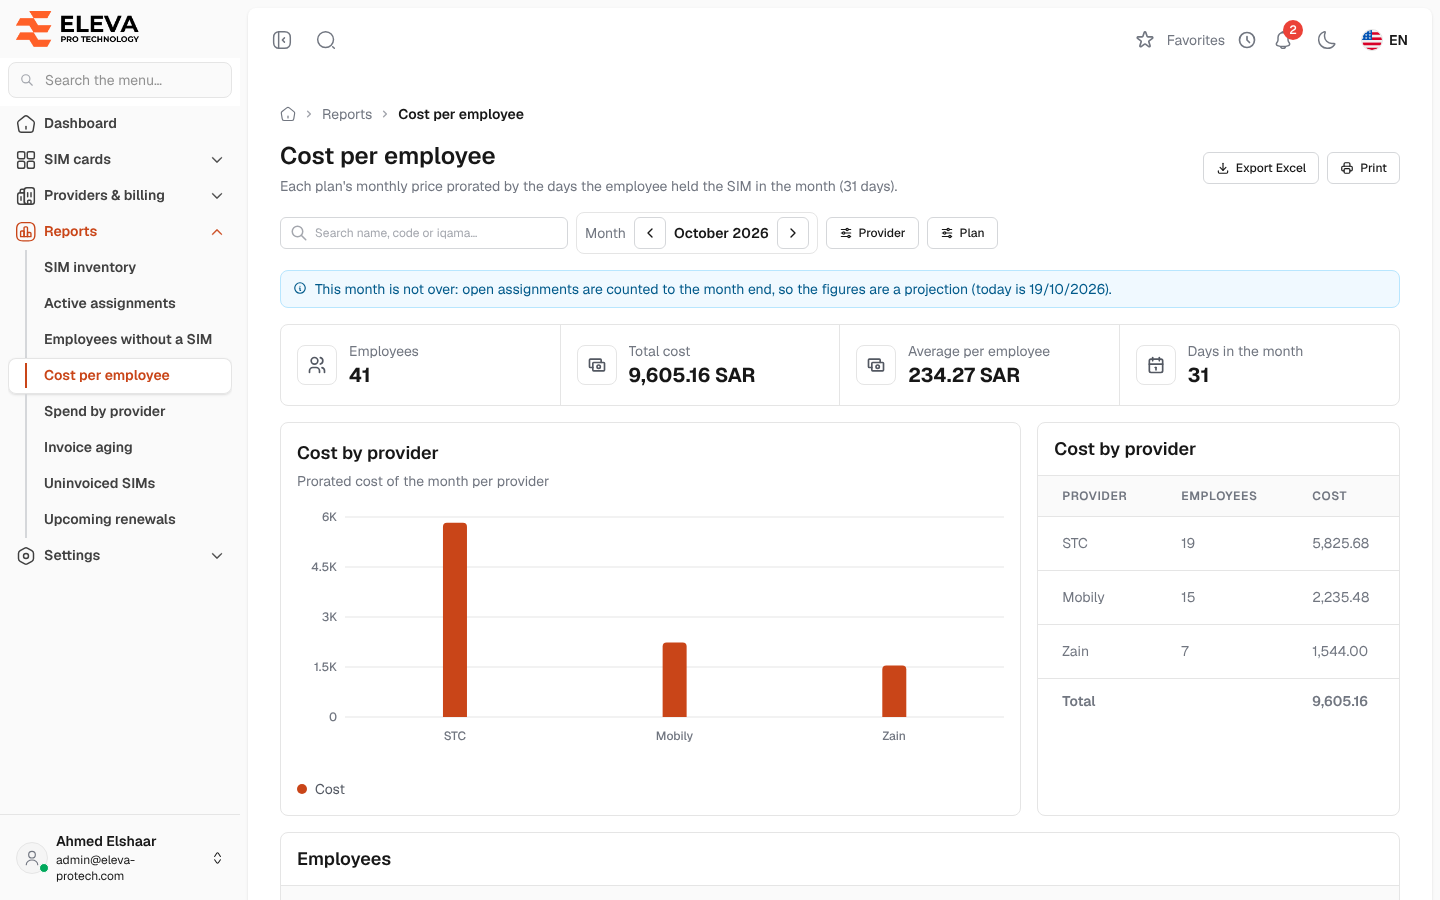Click the Total cost card icon
Image resolution: width=1440 pixels, height=900 pixels.
(597, 365)
